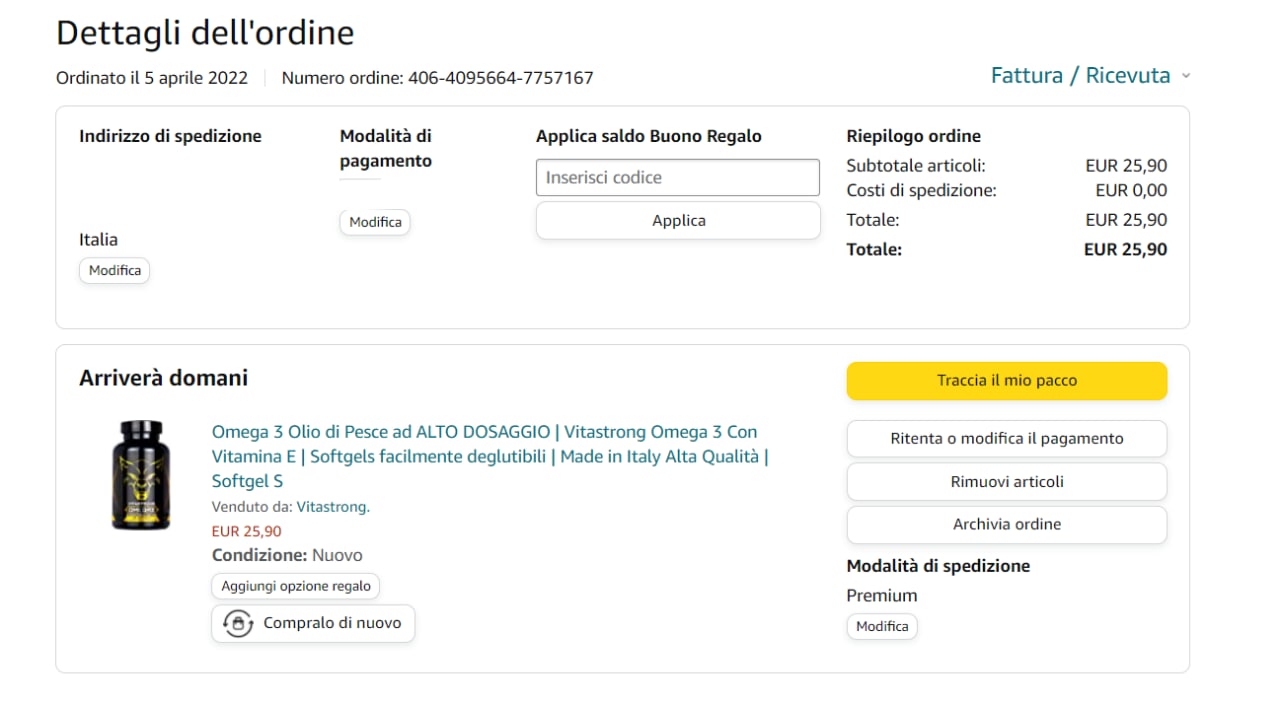Focus the Inserisci codice gift card field
Viewport: 1280px width, 702px height.
pyautogui.click(x=677, y=178)
